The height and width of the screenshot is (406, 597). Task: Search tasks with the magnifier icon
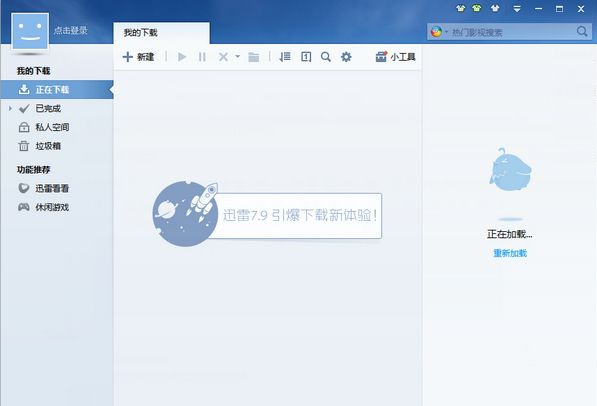pyautogui.click(x=326, y=57)
